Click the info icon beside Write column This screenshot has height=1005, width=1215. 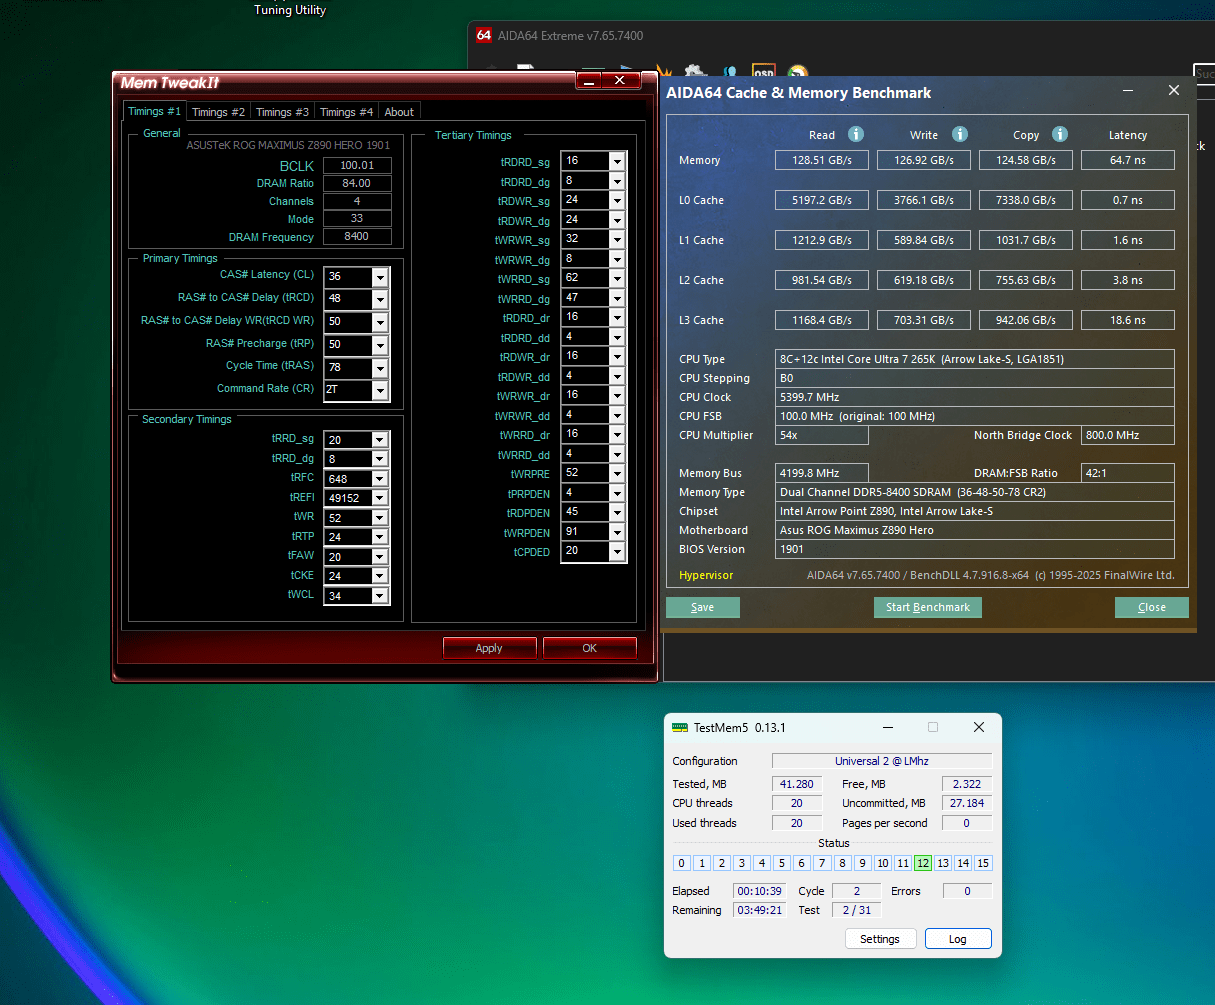point(960,134)
